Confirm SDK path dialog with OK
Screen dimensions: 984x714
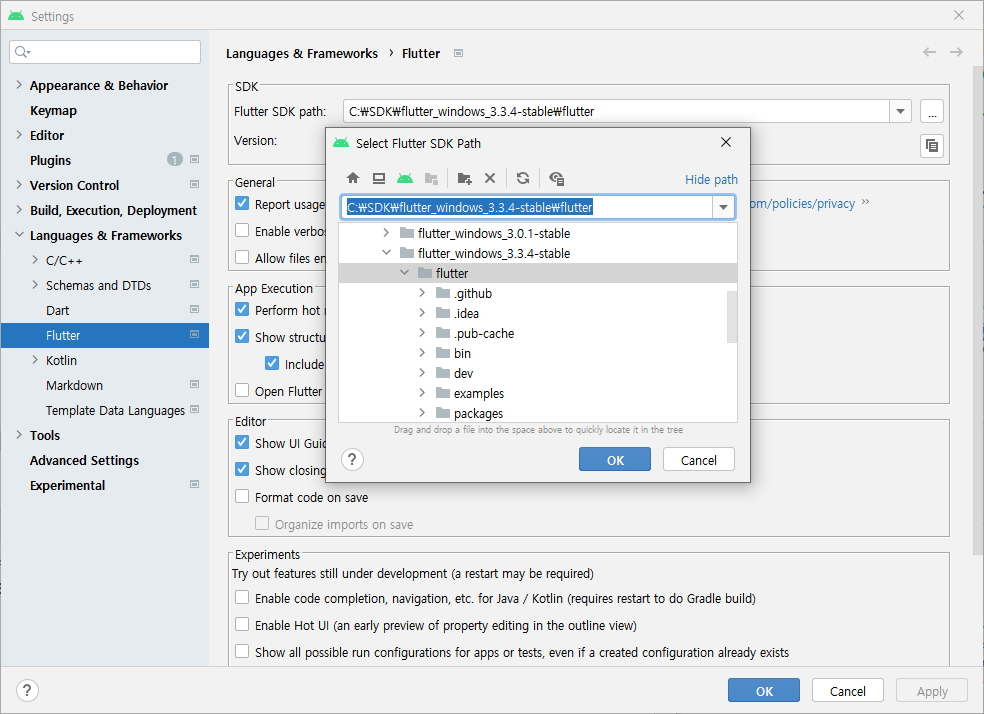click(x=615, y=460)
